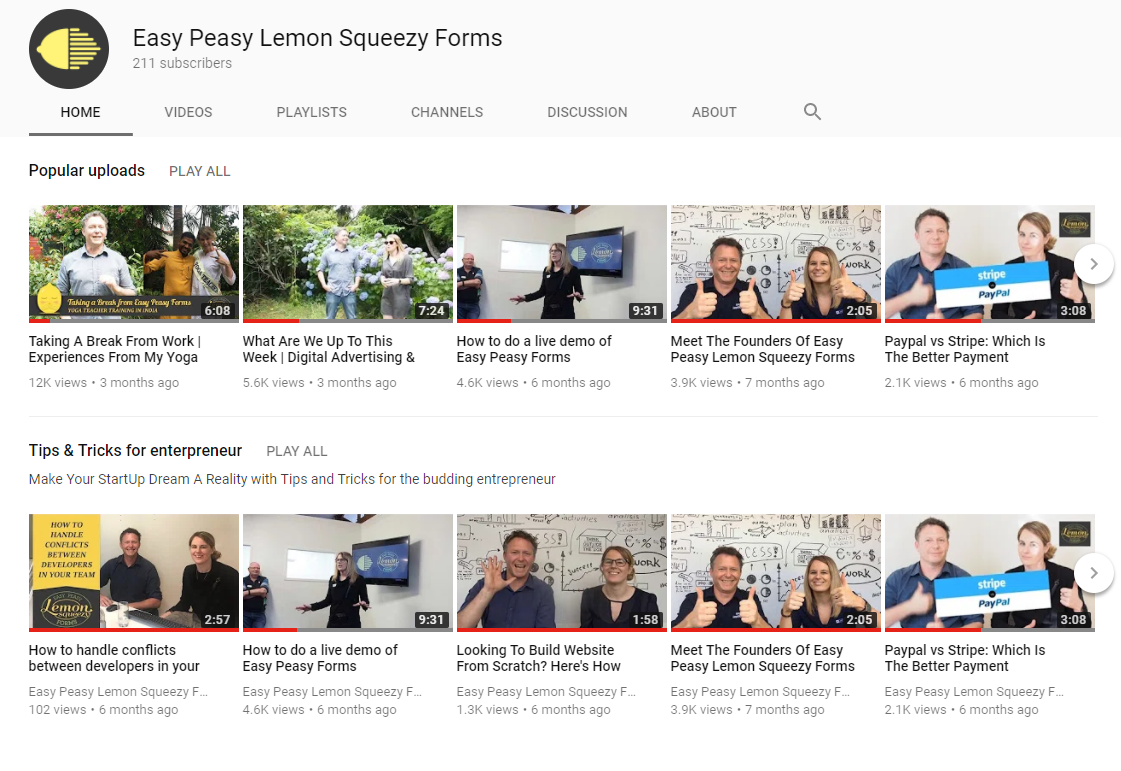Click Paypal vs Stripe title in Tips & Tricks
This screenshot has width=1121, height=771.
965,658
